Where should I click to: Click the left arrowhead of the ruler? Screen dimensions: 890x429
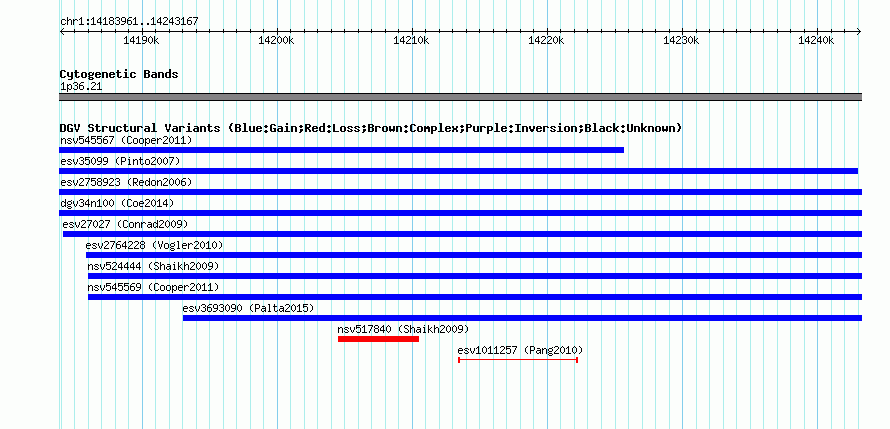(62, 32)
